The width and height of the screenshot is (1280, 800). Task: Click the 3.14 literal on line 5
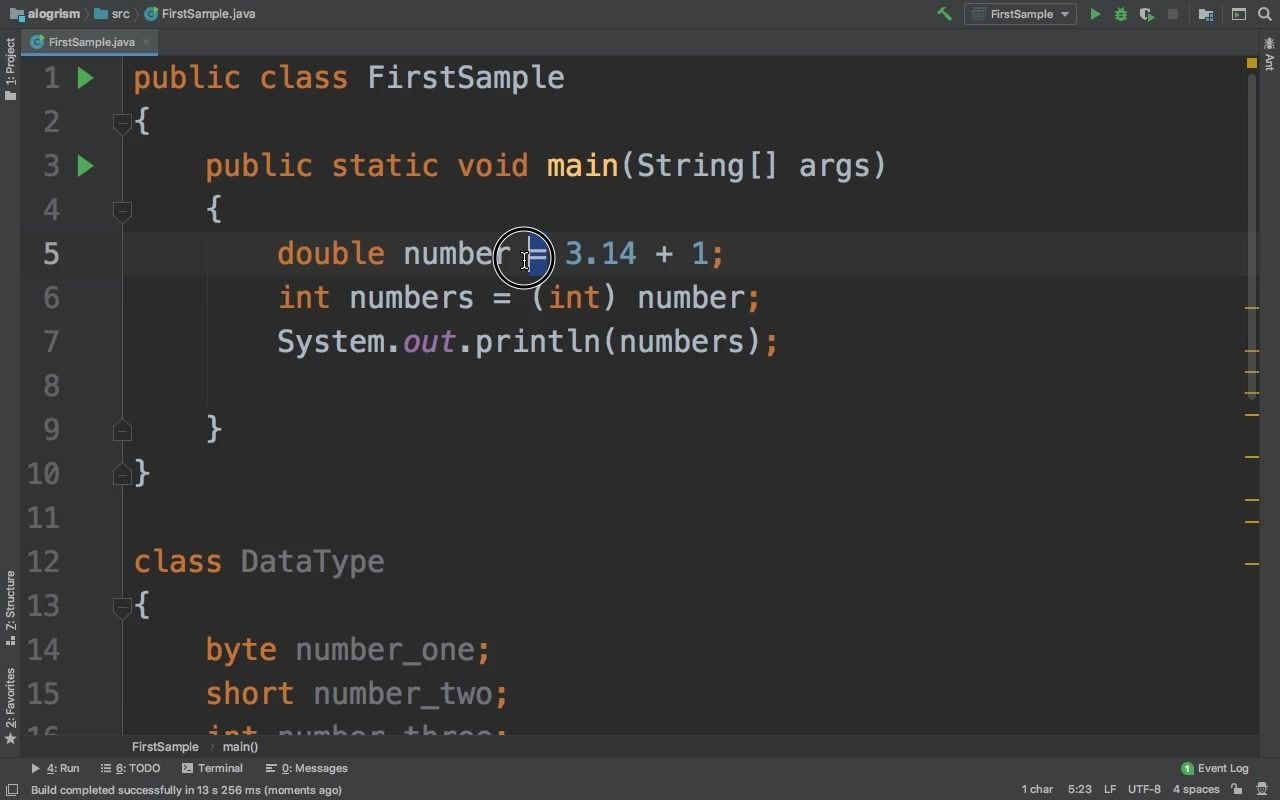pos(600,254)
